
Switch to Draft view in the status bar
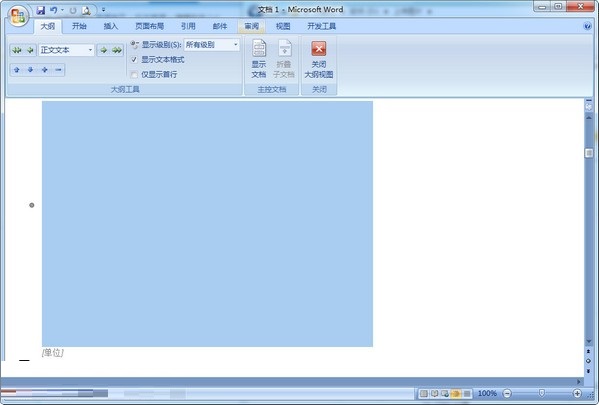[467, 393]
